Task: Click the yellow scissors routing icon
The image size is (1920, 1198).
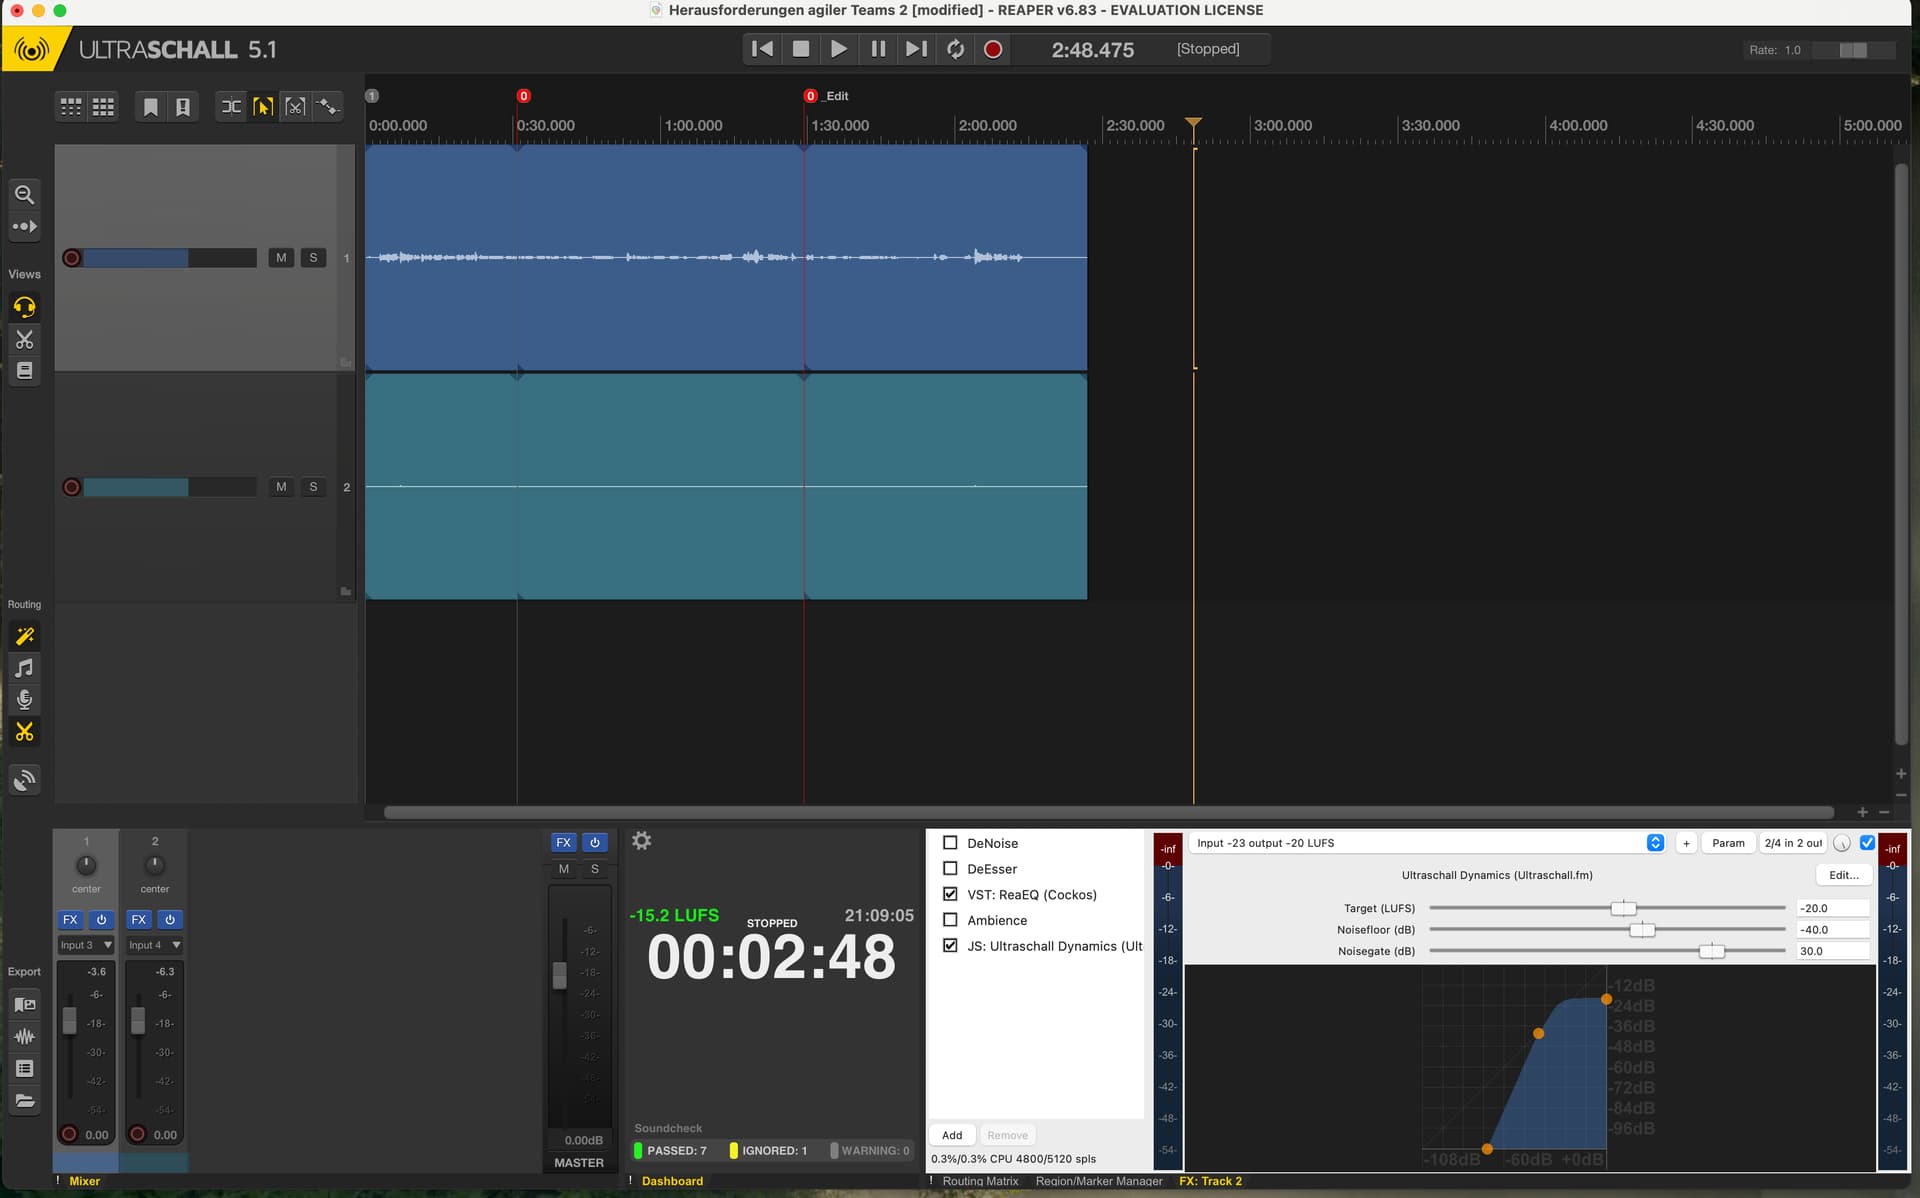Action: (25, 732)
